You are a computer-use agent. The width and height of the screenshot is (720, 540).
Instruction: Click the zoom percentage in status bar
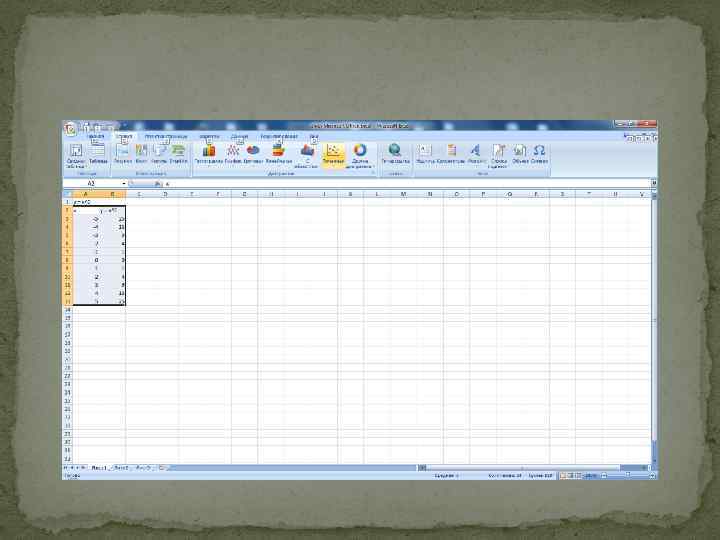pyautogui.click(x=591, y=476)
